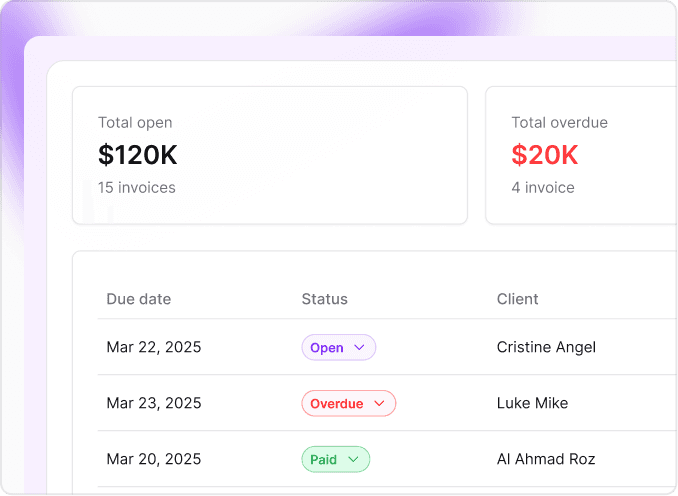Click the Mar 22, 2025 due date
This screenshot has height=496, width=678.
tap(153, 348)
